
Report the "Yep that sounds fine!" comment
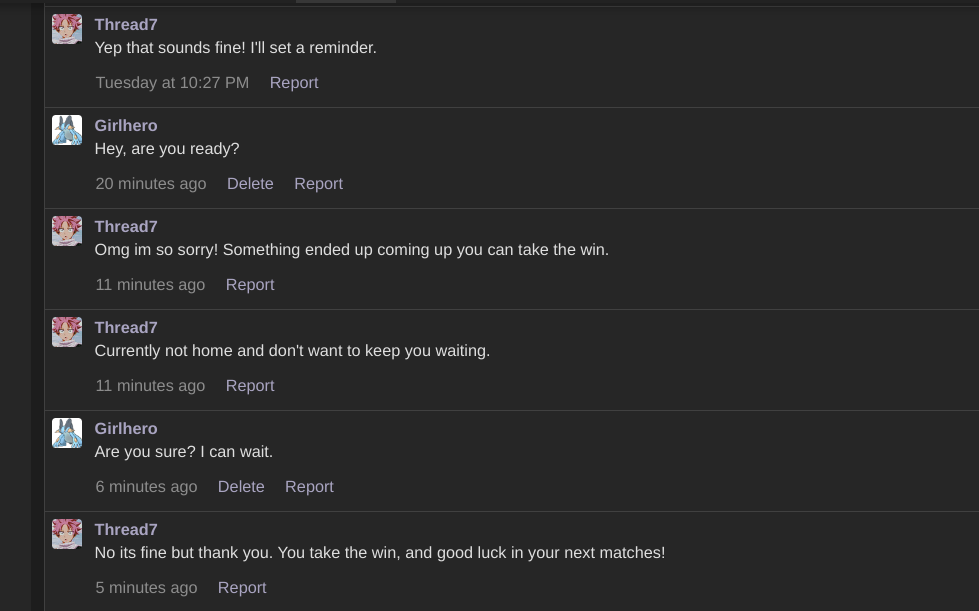coord(294,83)
